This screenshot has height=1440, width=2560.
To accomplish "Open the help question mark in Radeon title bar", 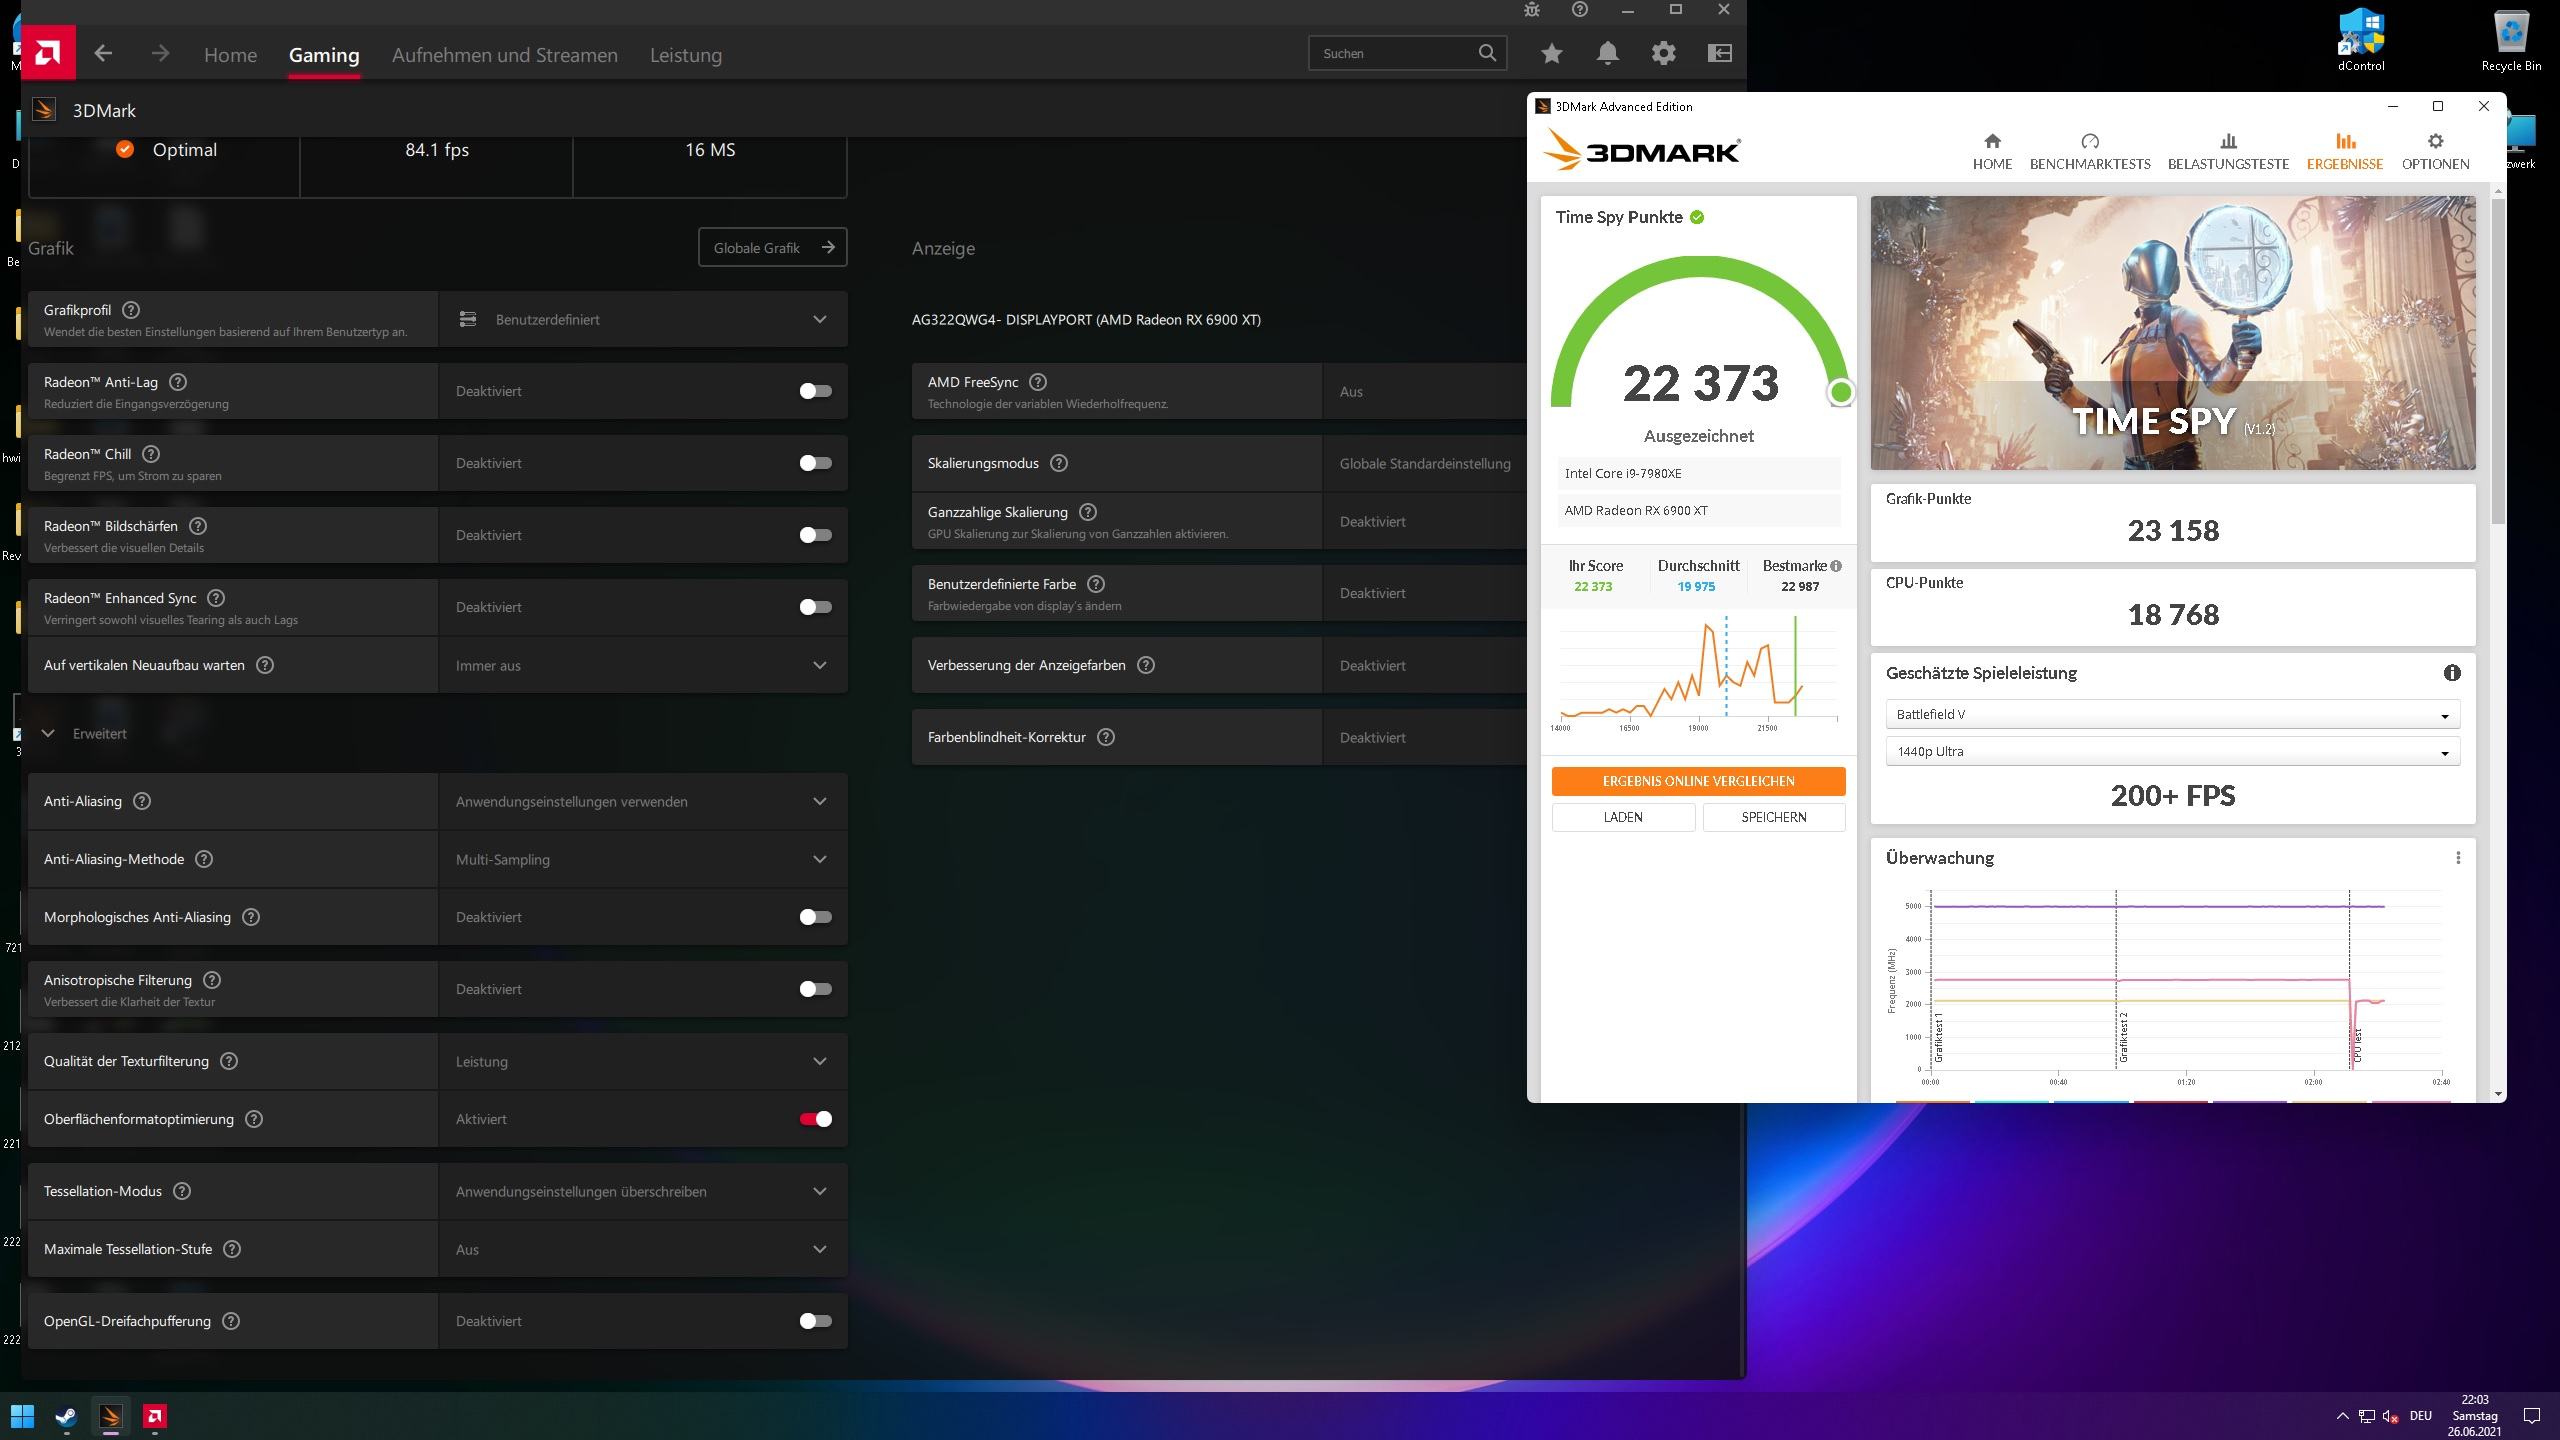I will [x=1580, y=10].
